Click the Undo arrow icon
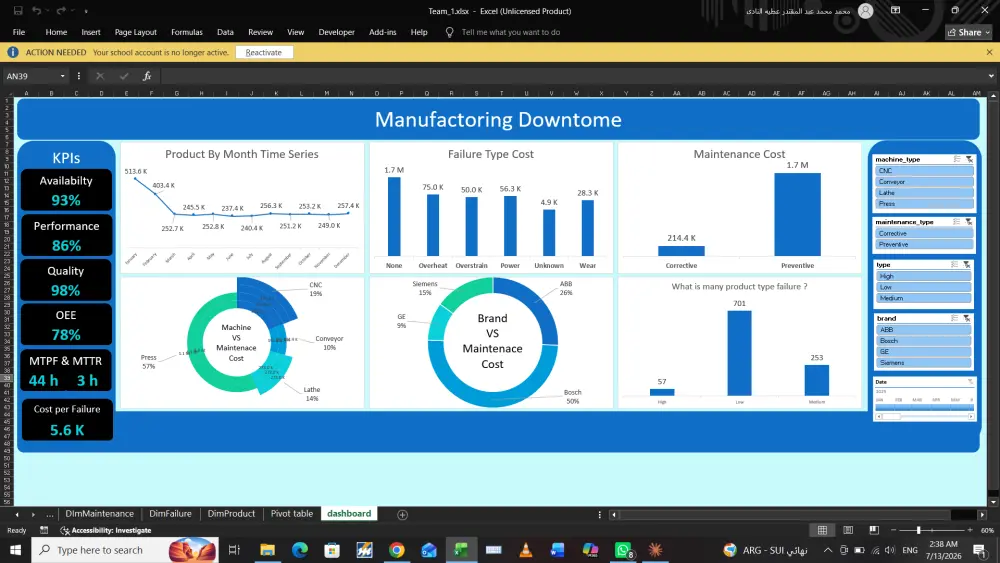 pos(37,11)
